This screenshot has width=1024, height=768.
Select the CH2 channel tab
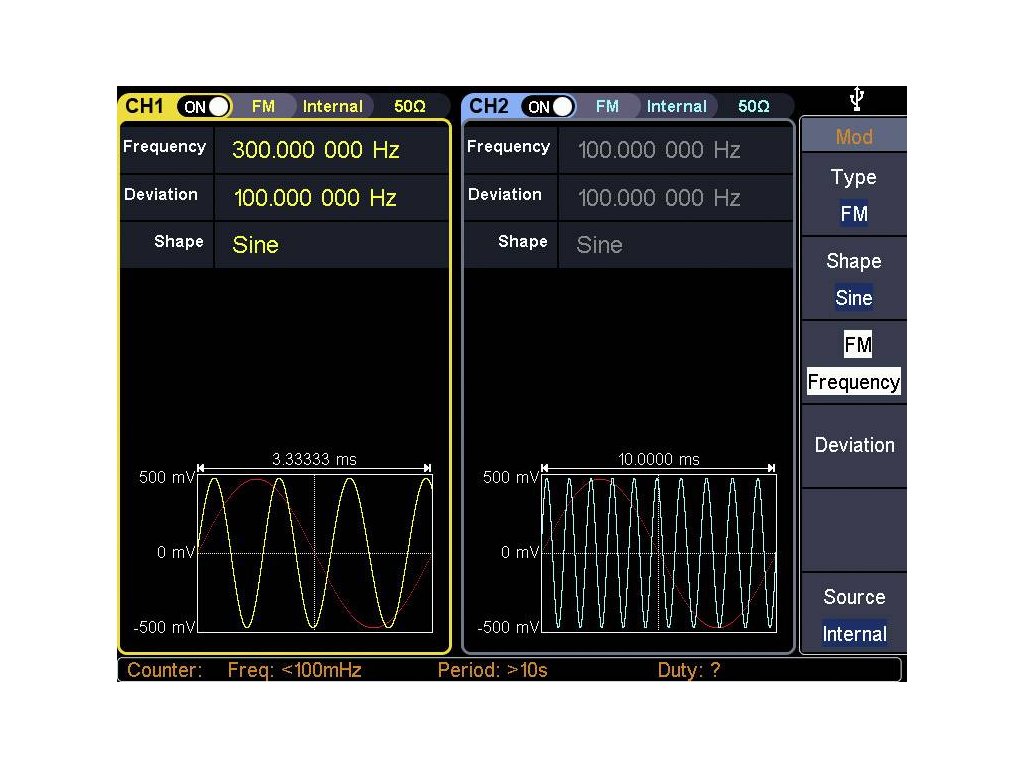pyautogui.click(x=489, y=106)
